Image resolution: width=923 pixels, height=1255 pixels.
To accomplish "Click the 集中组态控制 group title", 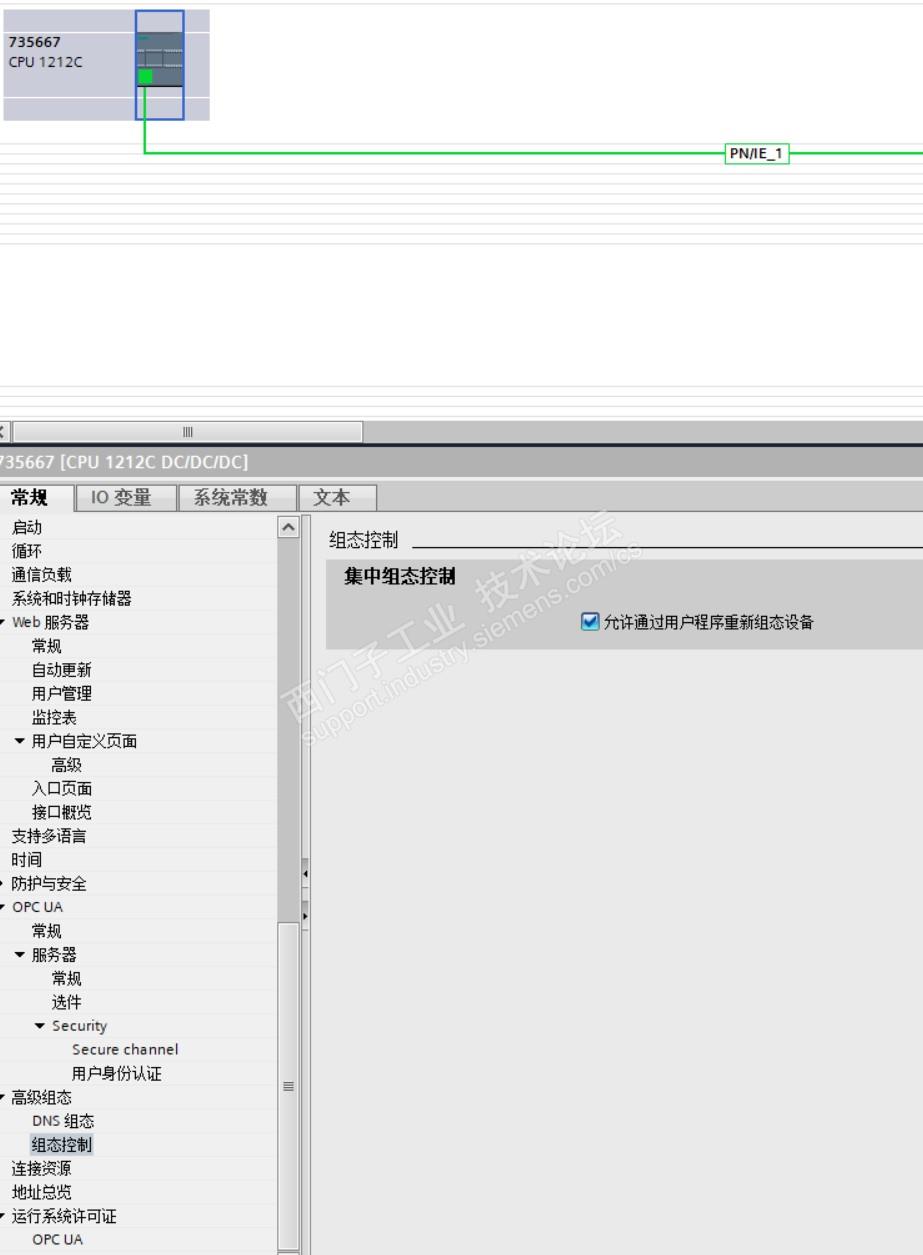I will [400, 577].
